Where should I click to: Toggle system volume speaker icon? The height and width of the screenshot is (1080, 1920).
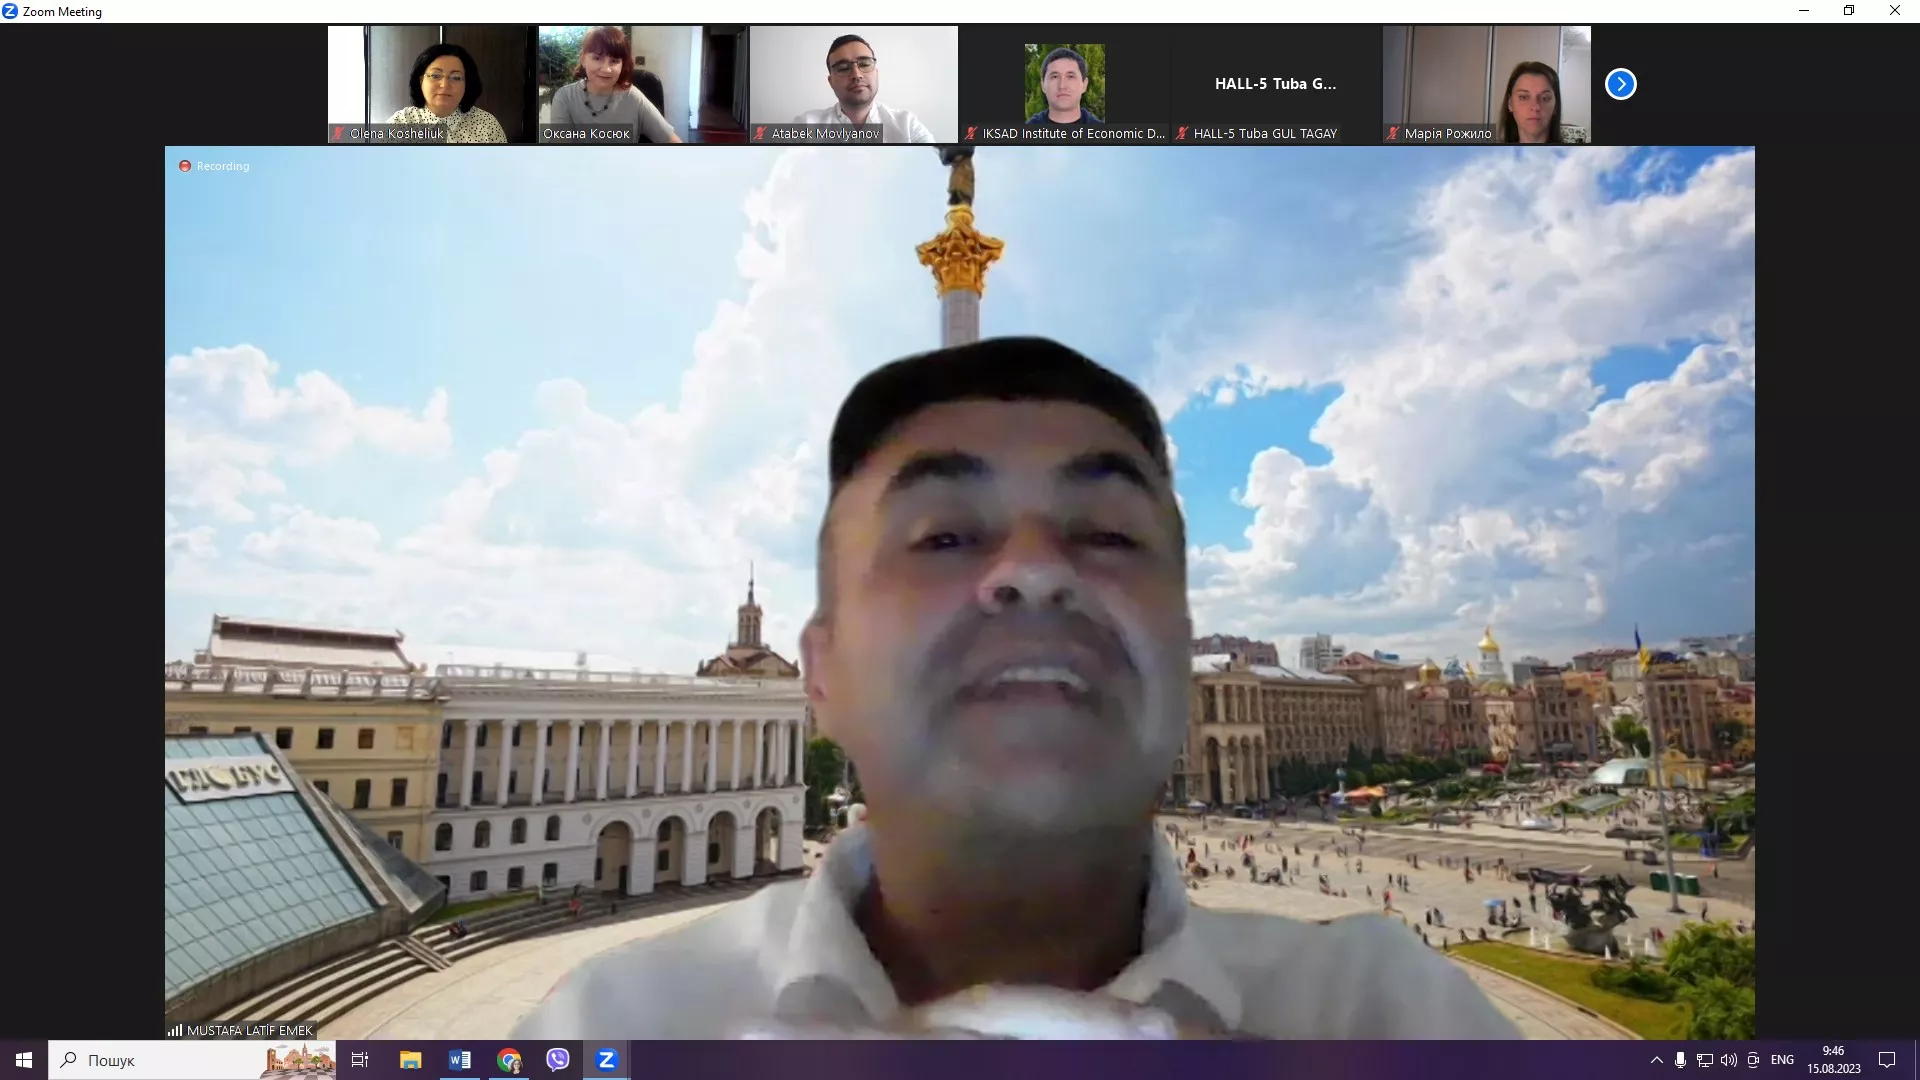(x=1729, y=1060)
